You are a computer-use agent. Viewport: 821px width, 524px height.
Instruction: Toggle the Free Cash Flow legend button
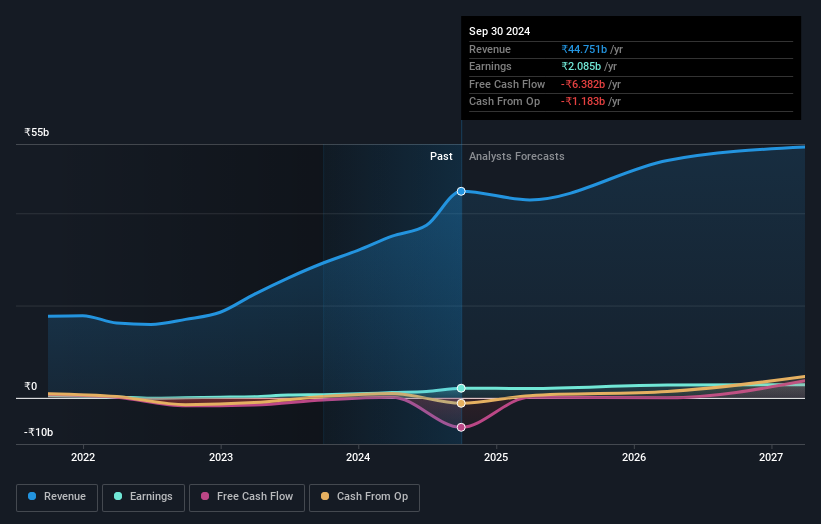[x=247, y=497]
